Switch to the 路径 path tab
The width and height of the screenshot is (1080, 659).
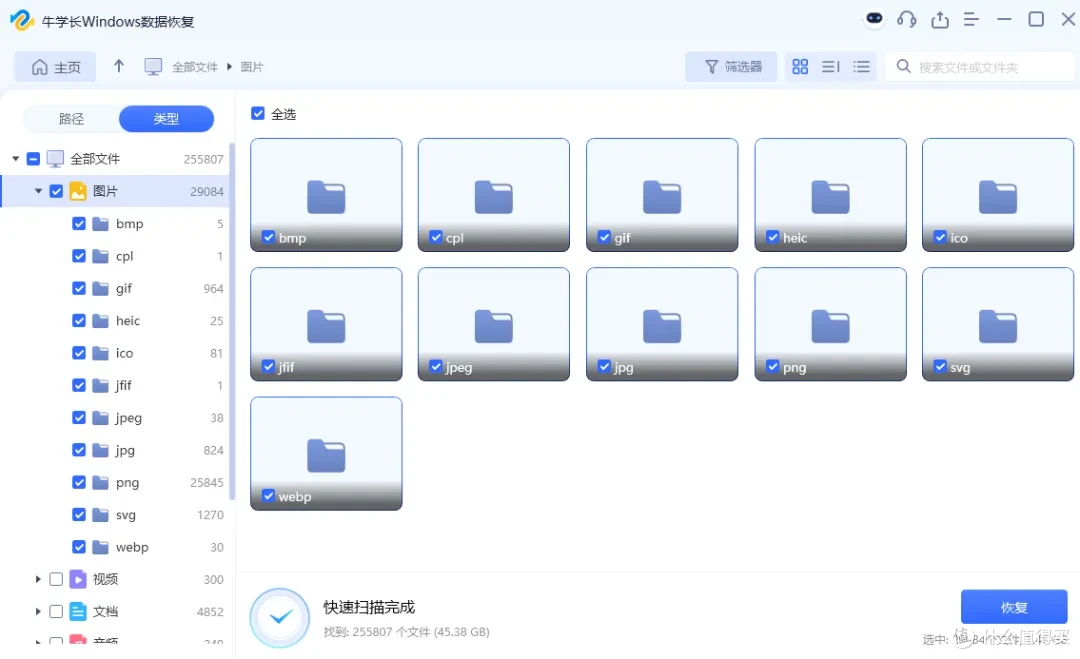(x=71, y=119)
